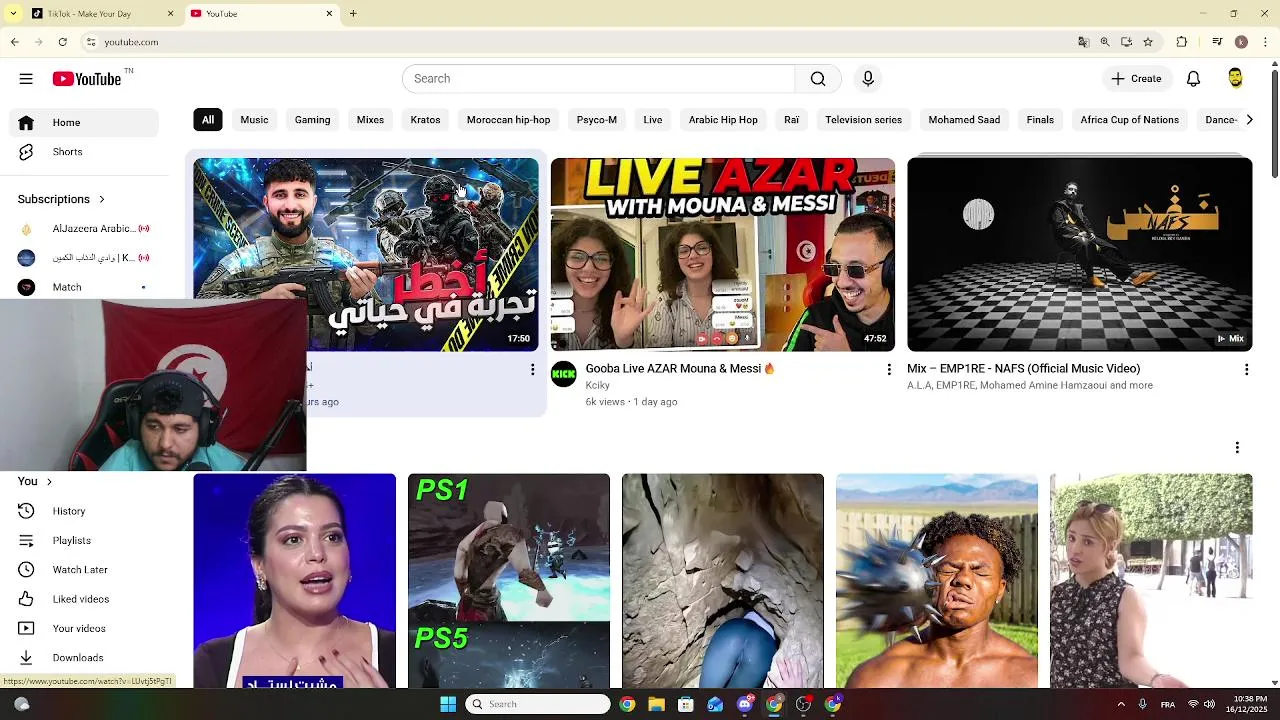This screenshot has width=1280, height=720.
Task: Open the tab search dropdown arrow
Action: click(13, 14)
